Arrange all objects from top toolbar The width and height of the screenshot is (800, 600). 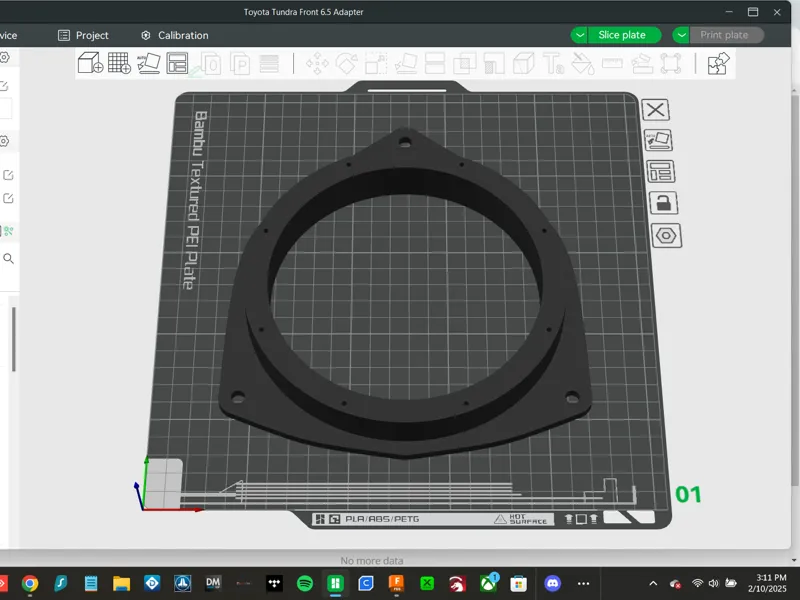(x=177, y=63)
